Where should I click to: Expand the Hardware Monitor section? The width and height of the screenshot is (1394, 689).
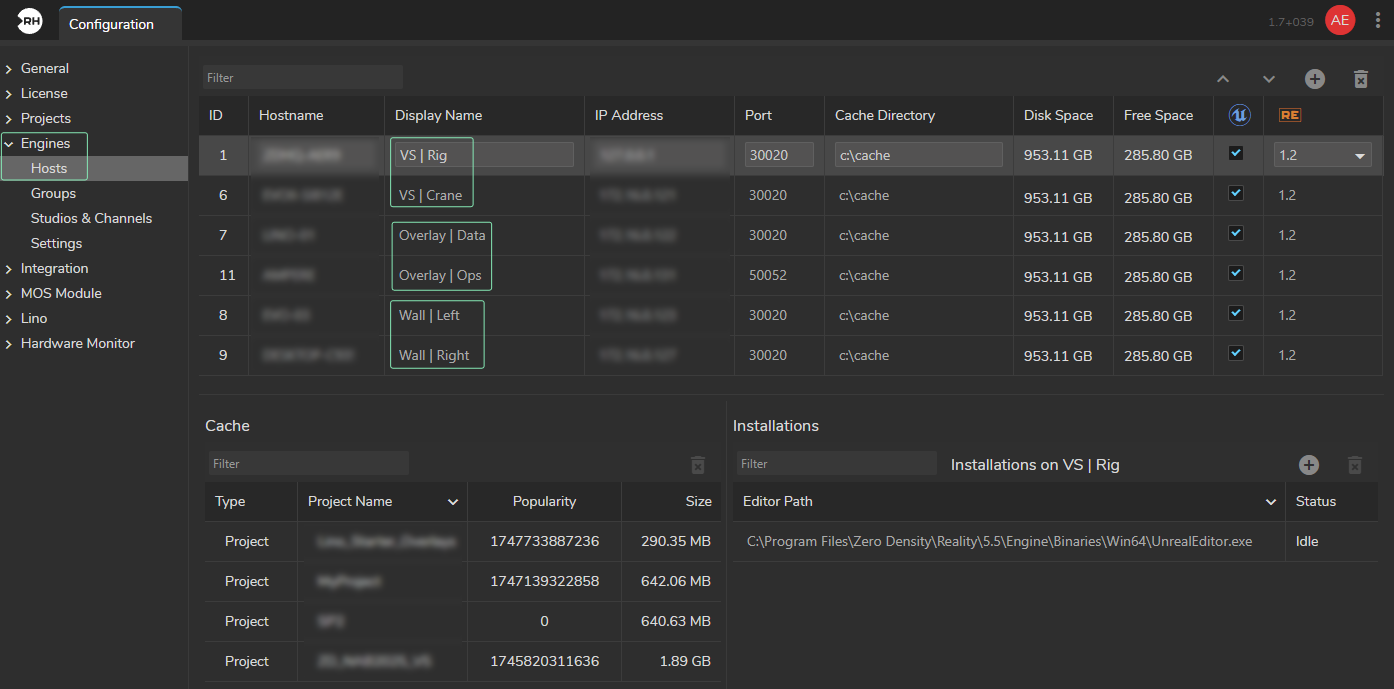[9, 343]
